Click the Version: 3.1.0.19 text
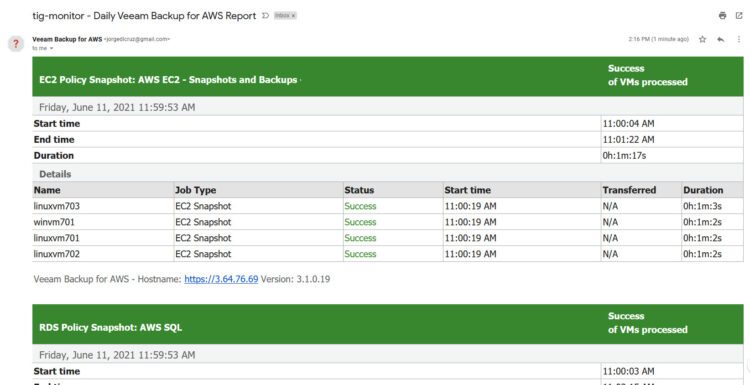This screenshot has width=750, height=385. click(x=295, y=279)
